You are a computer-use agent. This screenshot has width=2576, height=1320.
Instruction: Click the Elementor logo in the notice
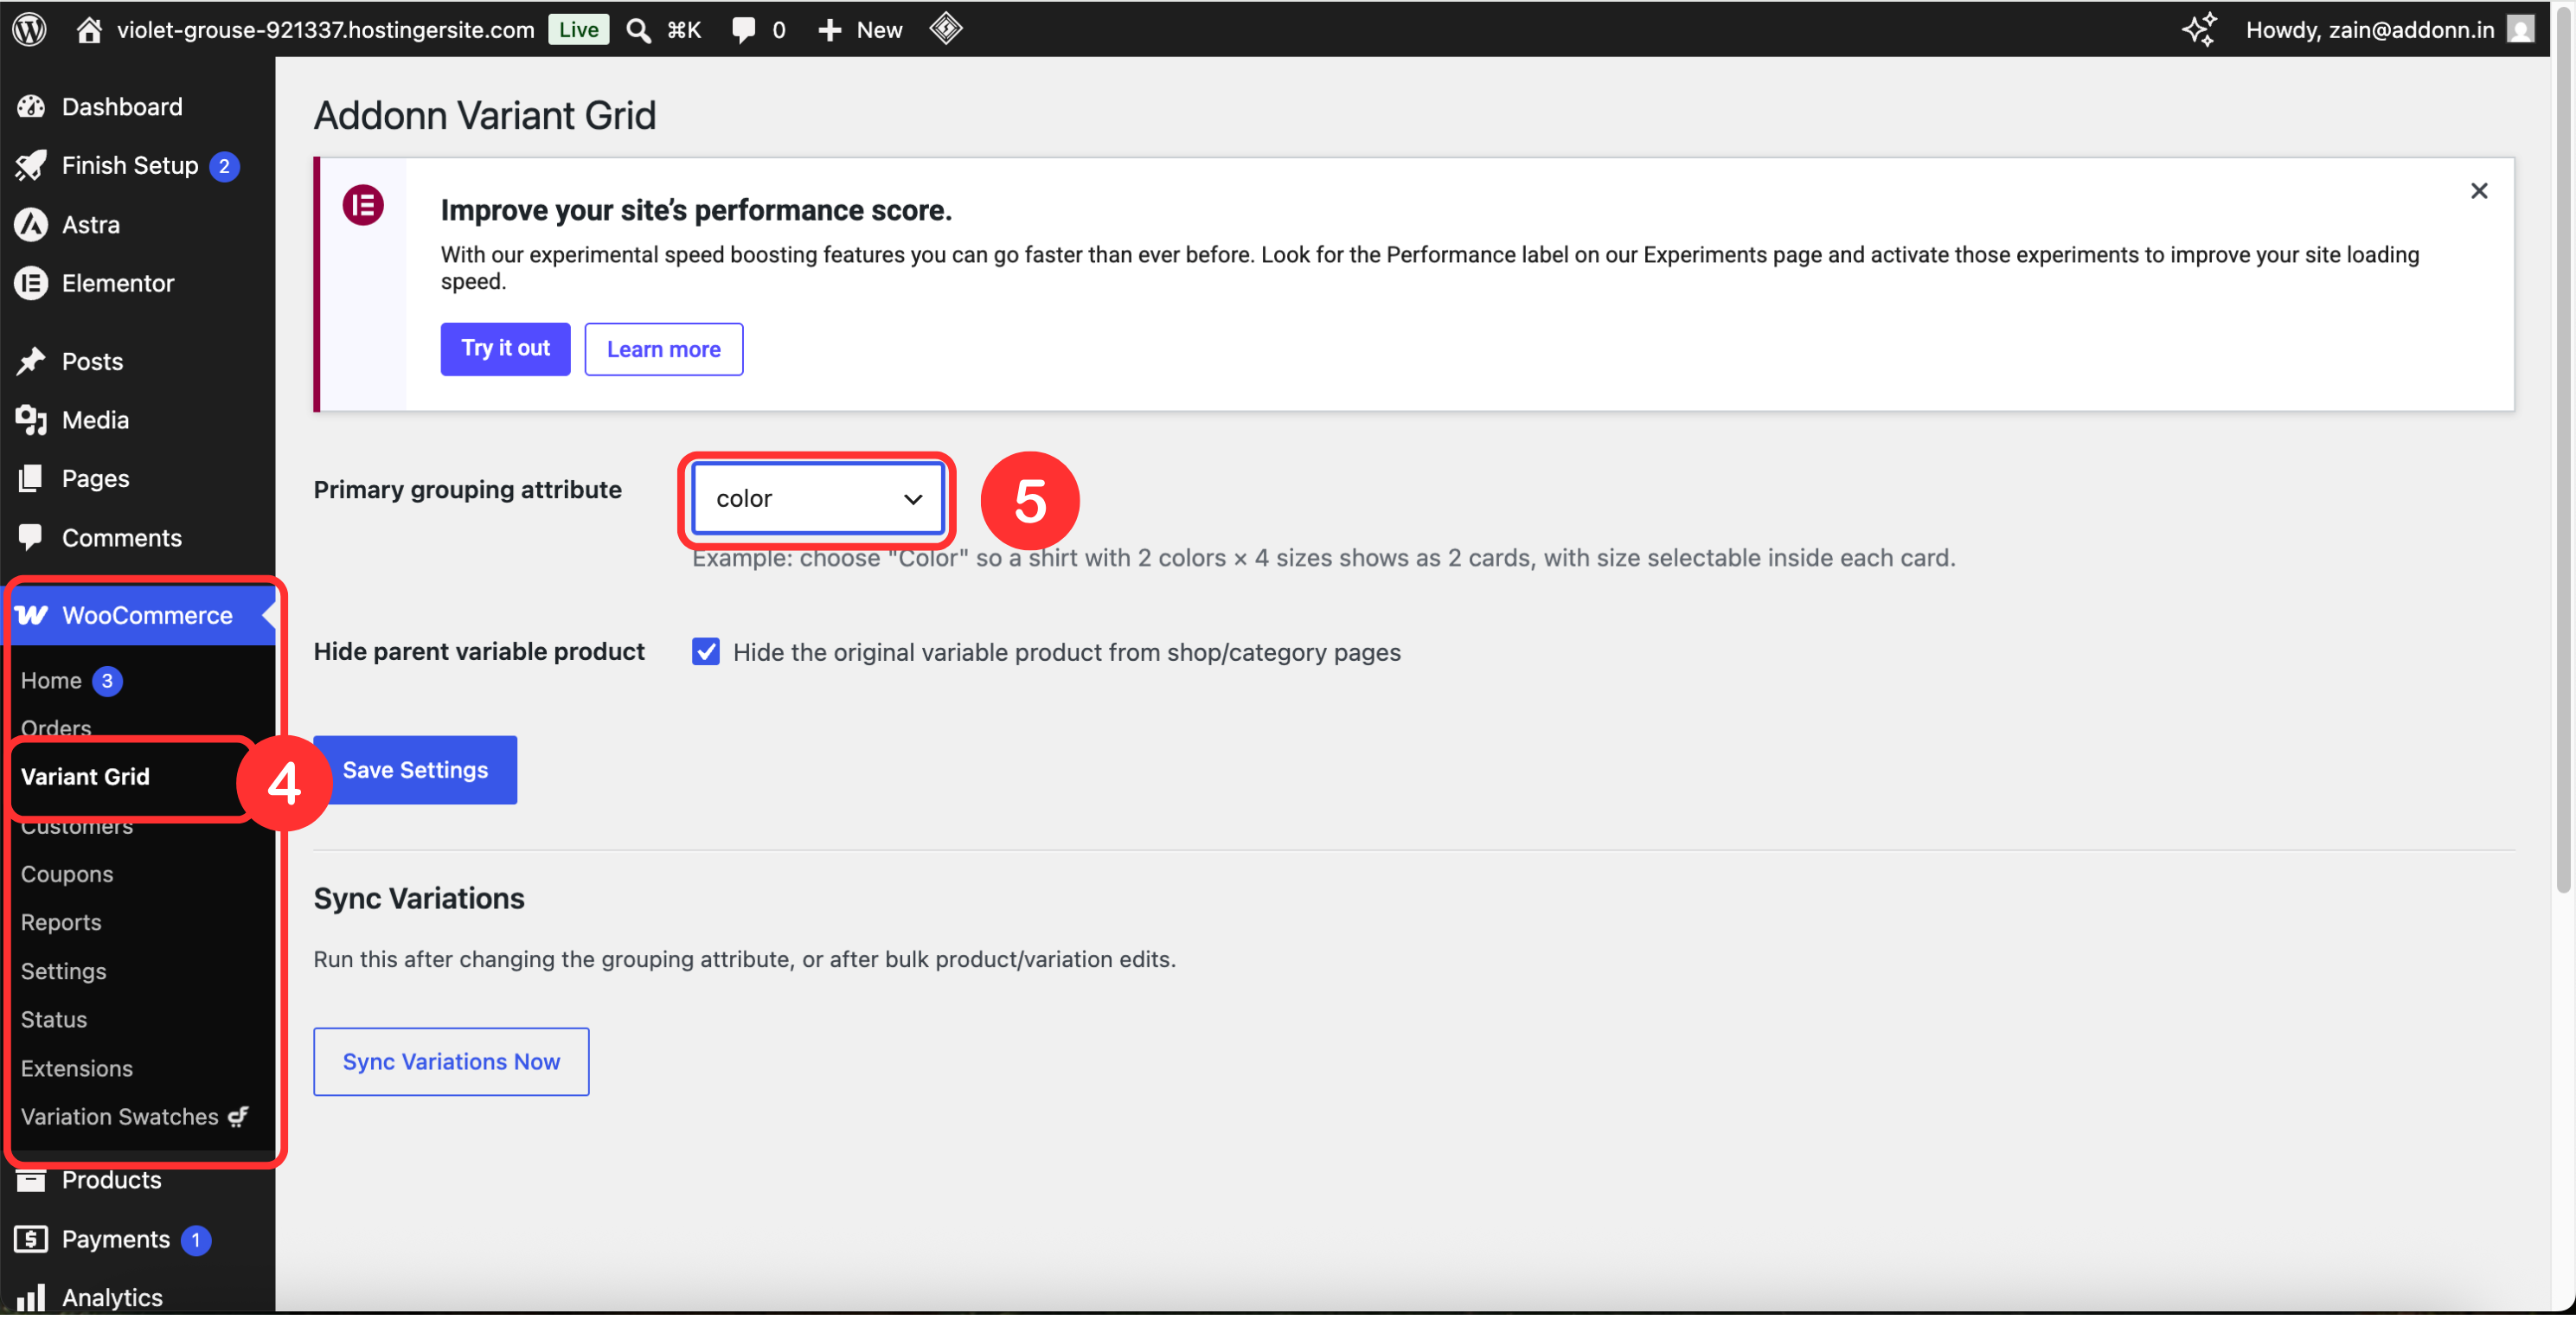[x=363, y=205]
